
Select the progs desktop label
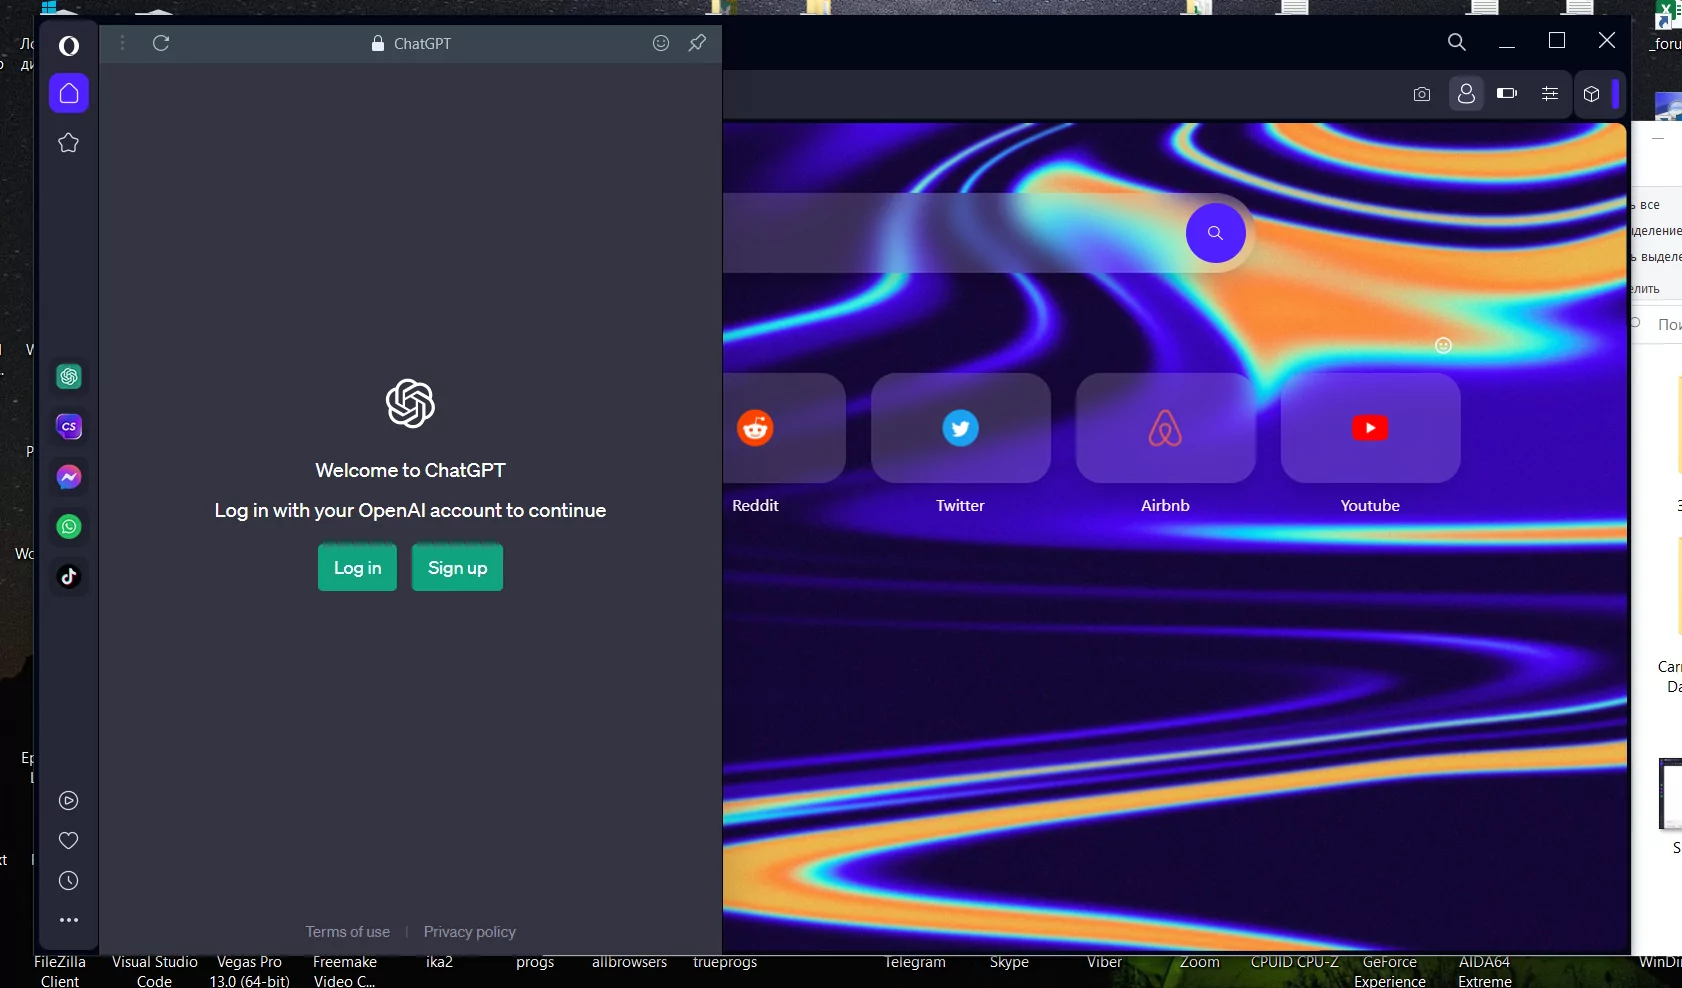click(535, 962)
